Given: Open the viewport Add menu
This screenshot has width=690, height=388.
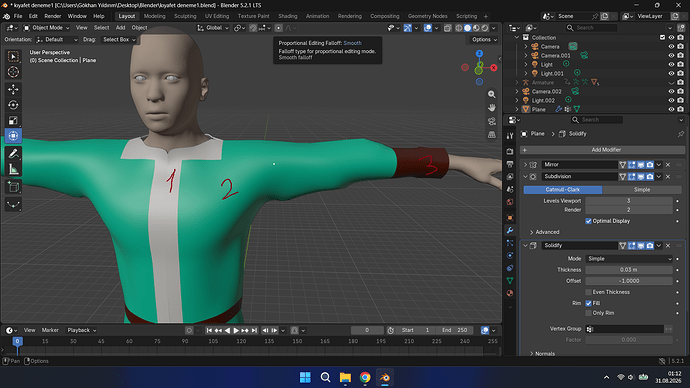Looking at the screenshot, I should click(x=120, y=28).
